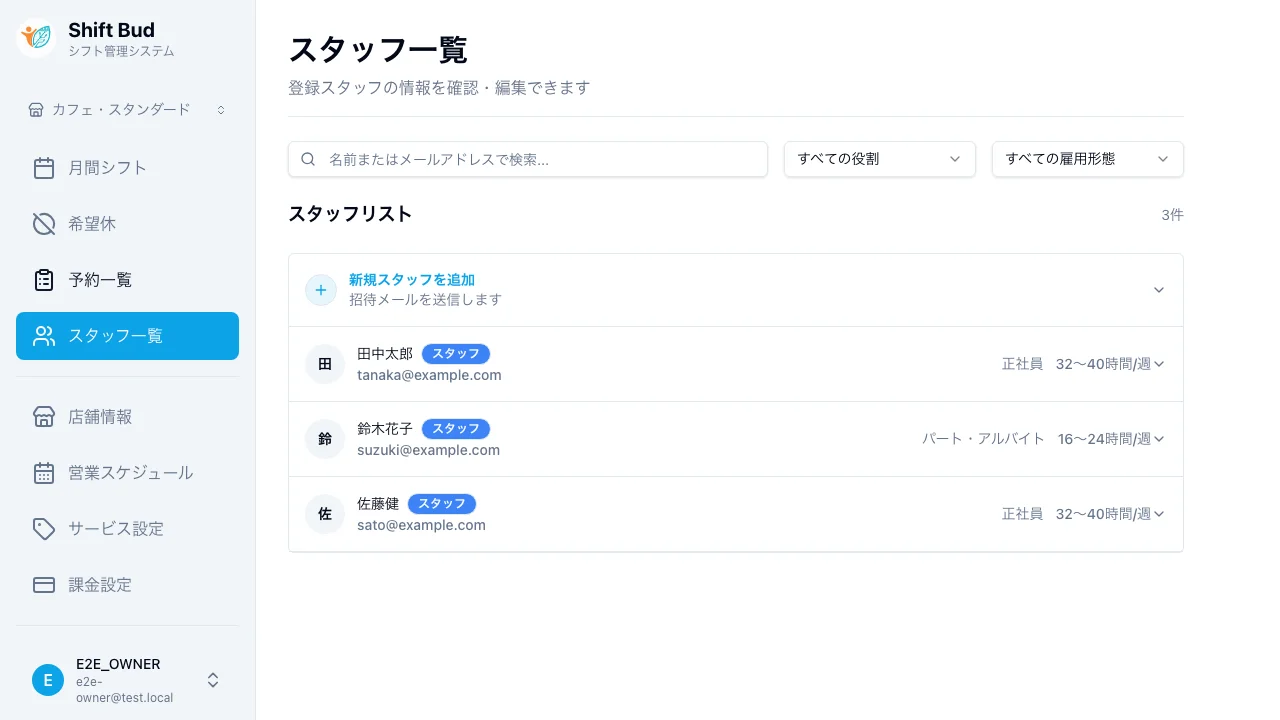1280x720 pixels.
Task: Open 営業スケジュール using its calendar icon
Action: click(x=44, y=472)
